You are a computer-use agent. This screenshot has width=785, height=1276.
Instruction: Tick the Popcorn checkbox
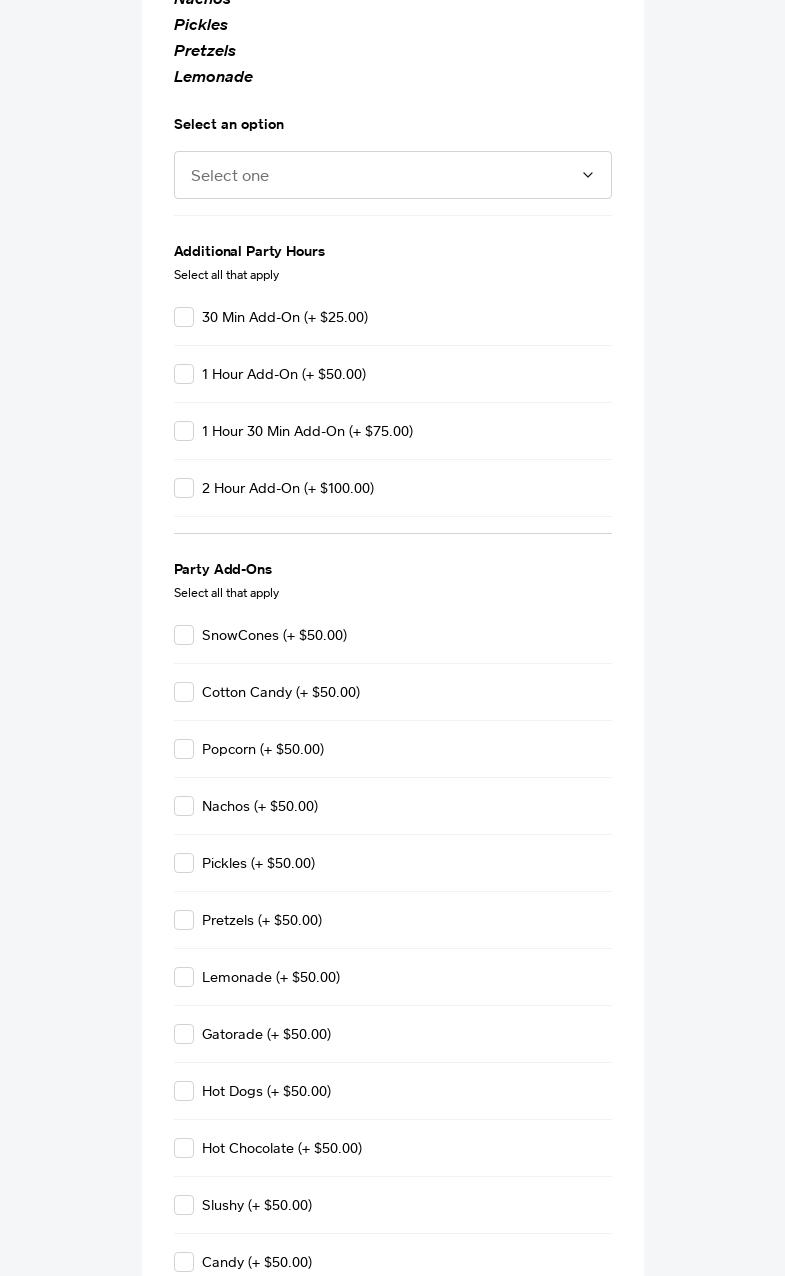(184, 749)
